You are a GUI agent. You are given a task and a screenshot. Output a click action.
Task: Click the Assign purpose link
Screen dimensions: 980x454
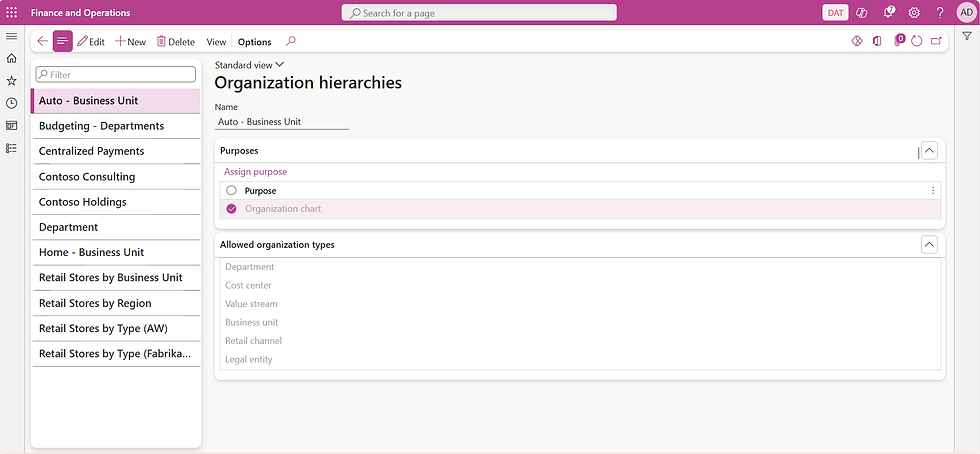[255, 172]
